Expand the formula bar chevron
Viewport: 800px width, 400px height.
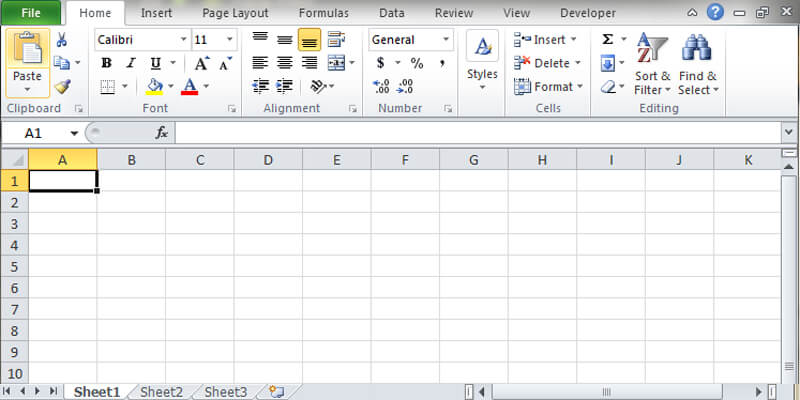pyautogui.click(x=789, y=133)
